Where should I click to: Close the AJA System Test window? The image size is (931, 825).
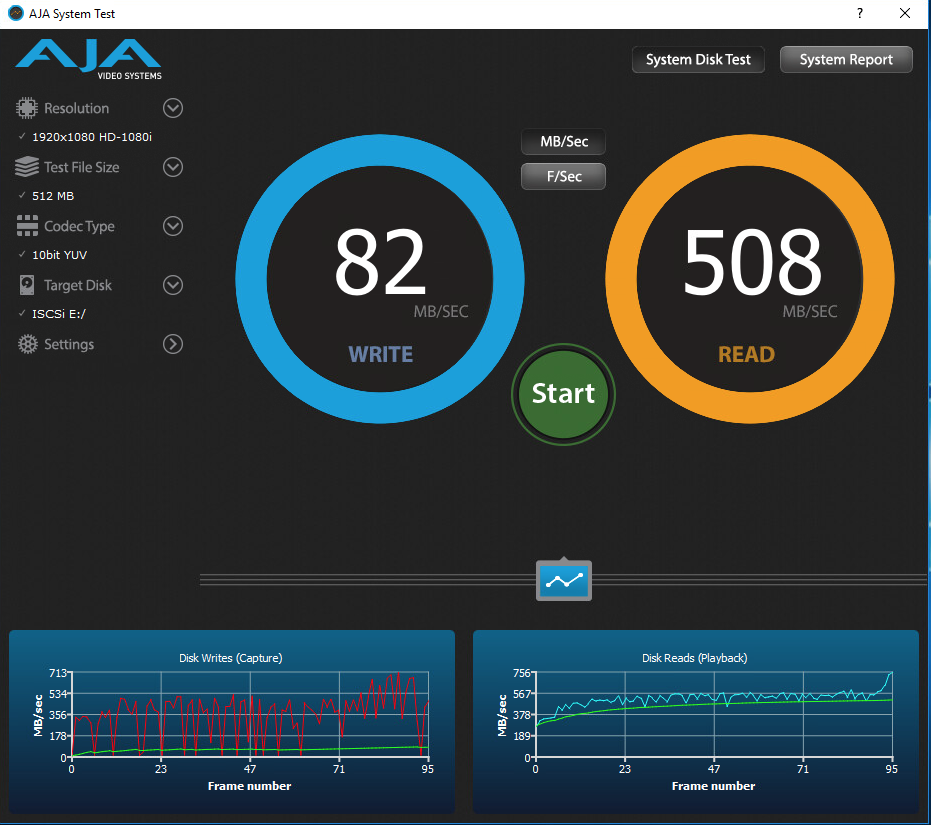(x=905, y=13)
